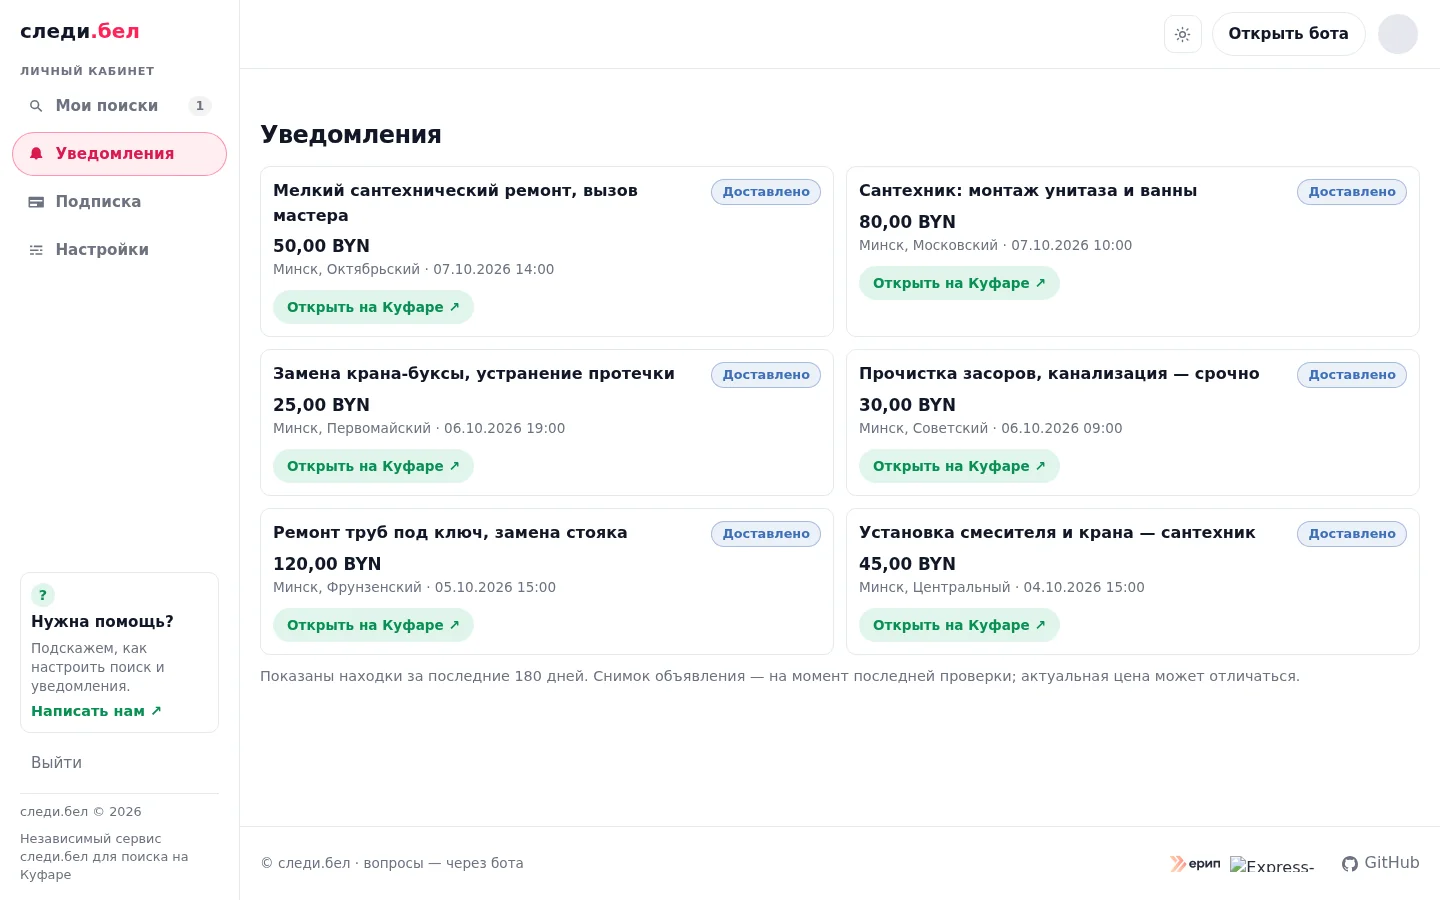
Task: Open the user avatar circle
Action: 1398,34
